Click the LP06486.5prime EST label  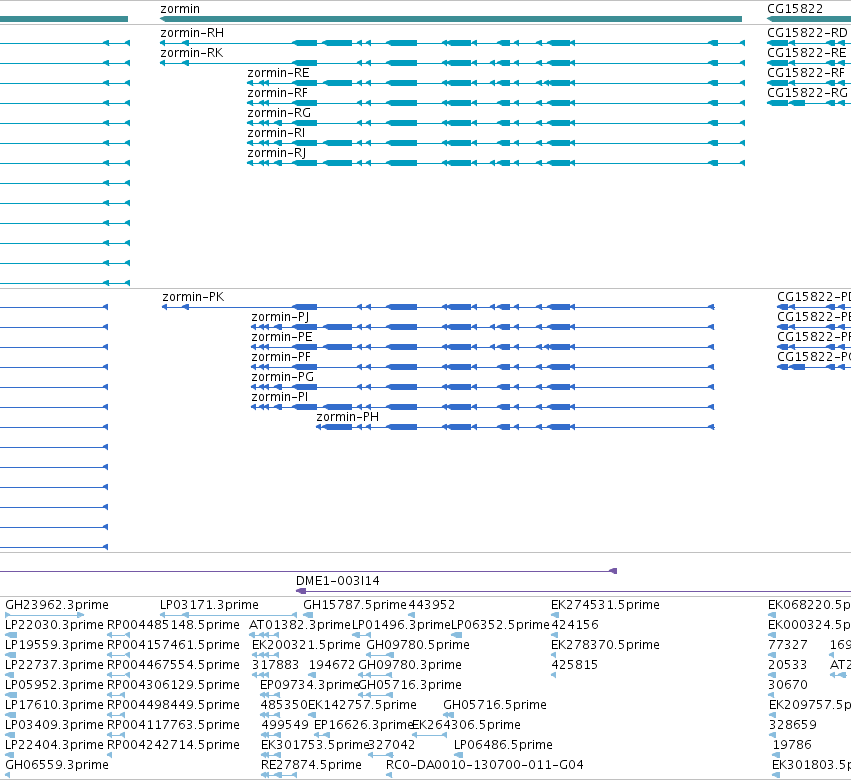(x=503, y=745)
